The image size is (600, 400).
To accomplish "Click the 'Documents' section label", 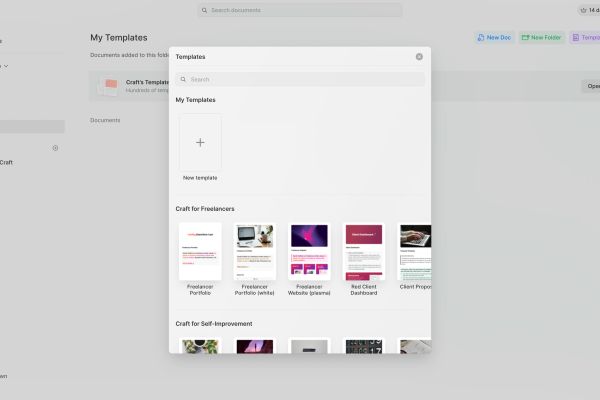I will (105, 120).
